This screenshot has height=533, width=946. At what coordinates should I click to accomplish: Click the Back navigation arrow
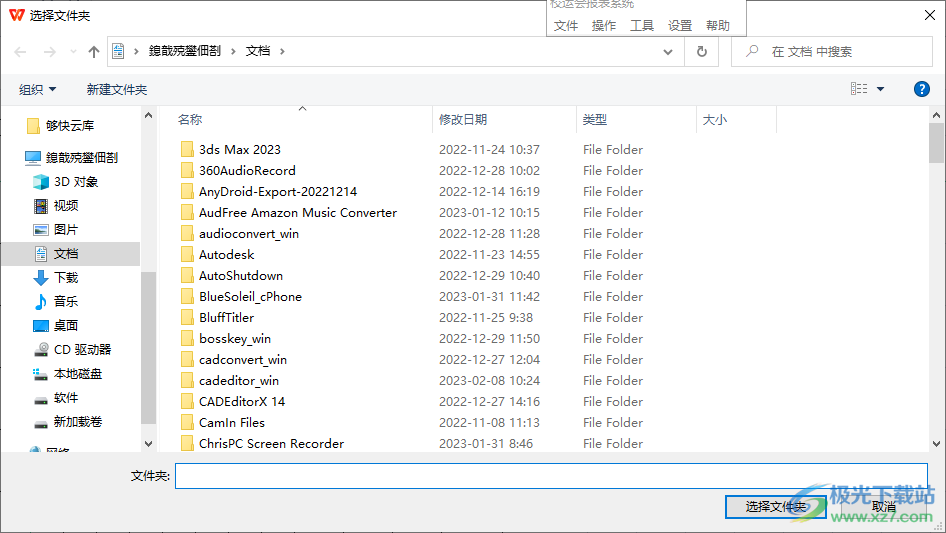point(21,52)
